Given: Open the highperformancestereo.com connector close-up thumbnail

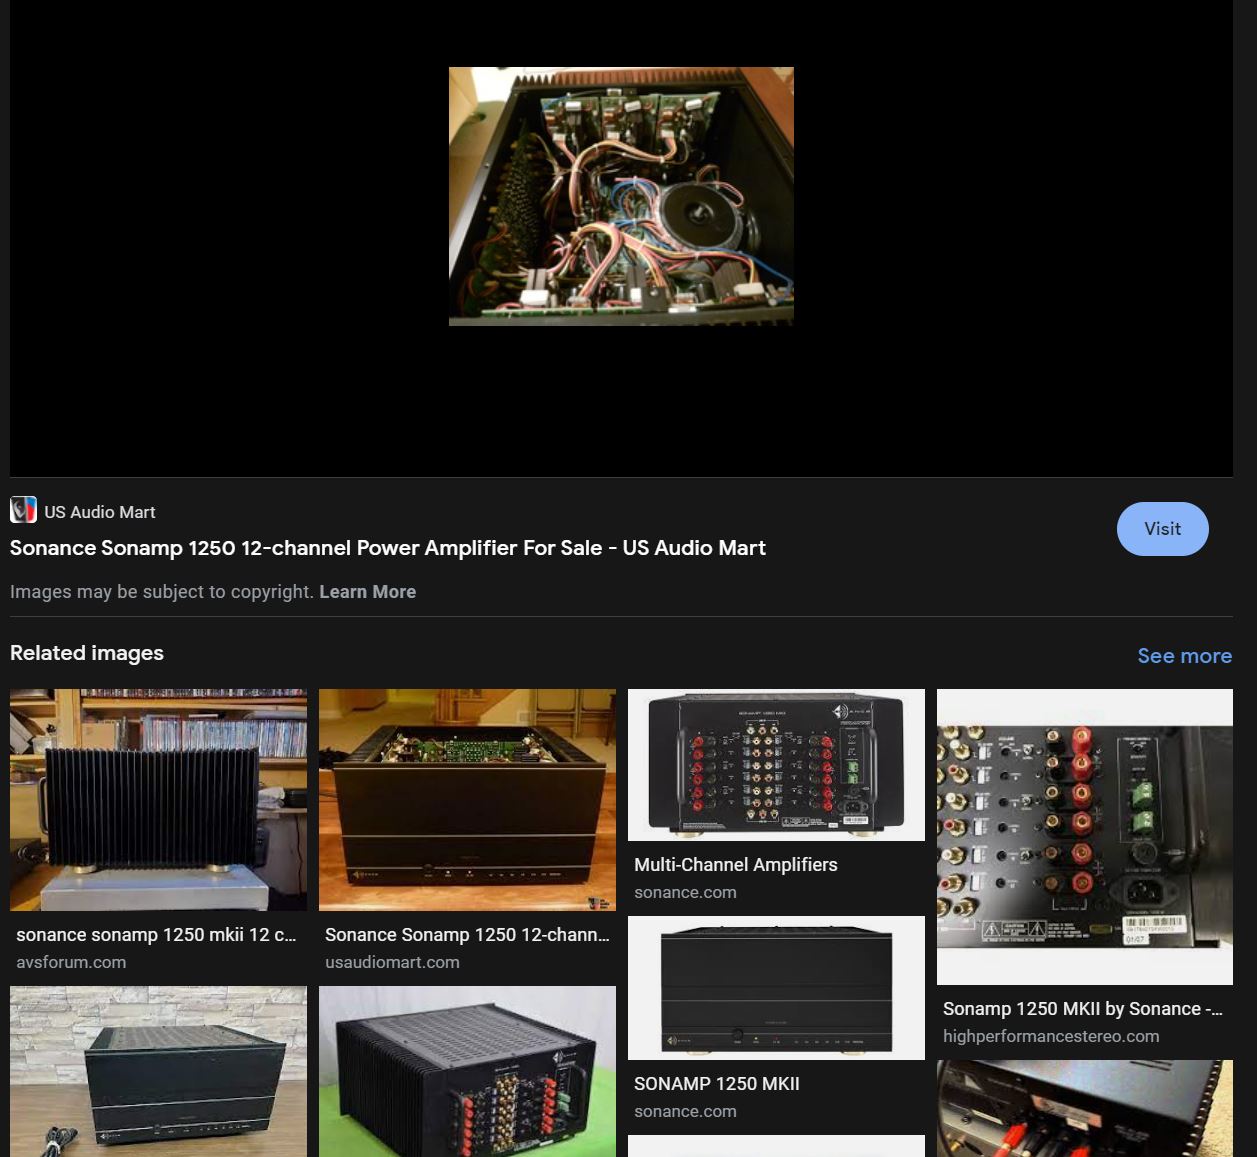Looking at the screenshot, I should tap(1085, 836).
